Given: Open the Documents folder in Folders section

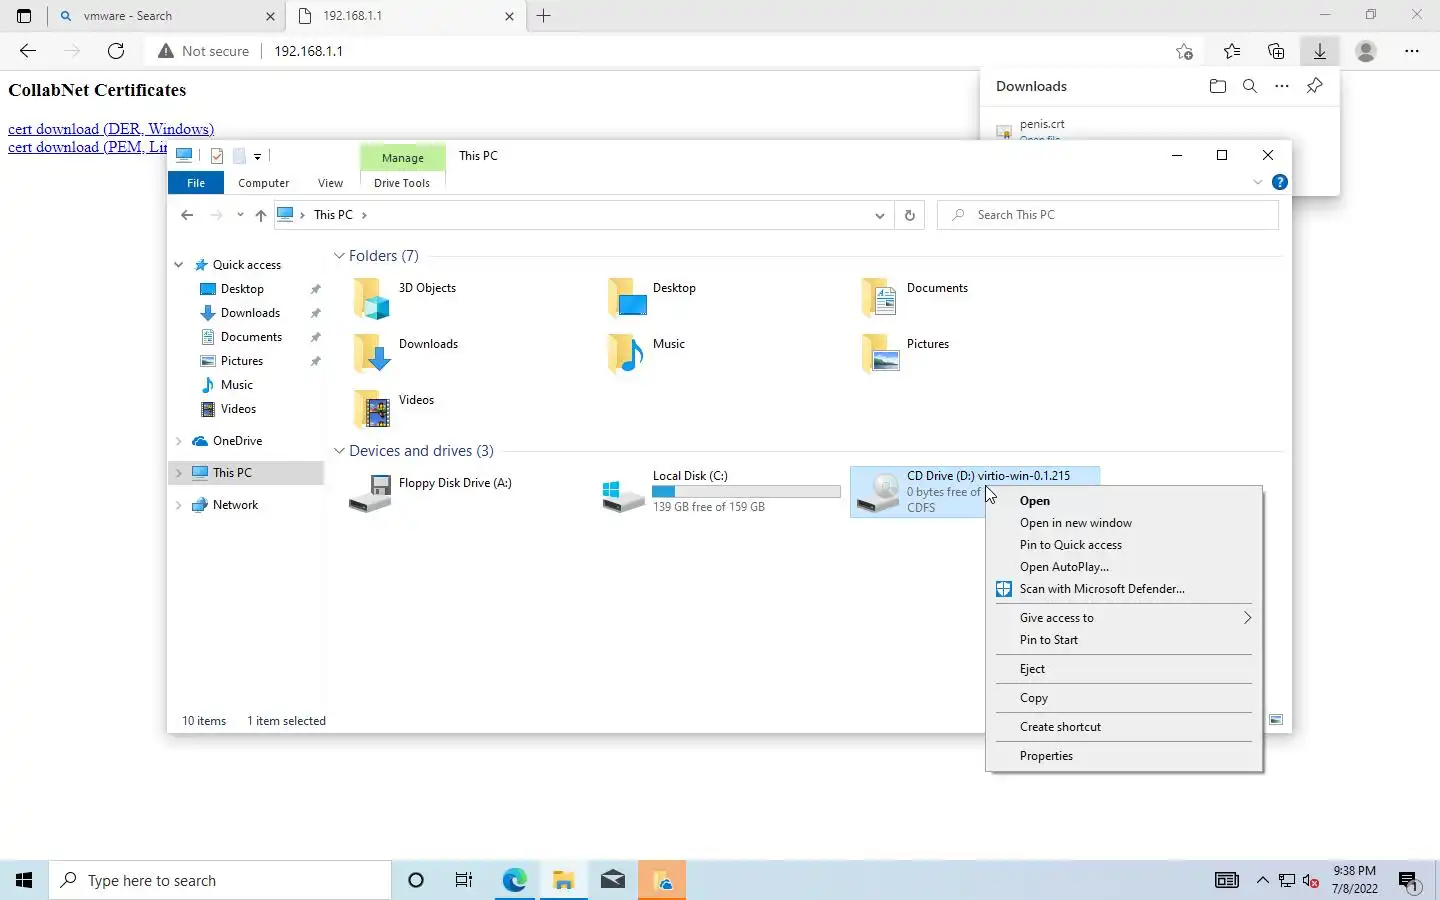Looking at the screenshot, I should [880, 298].
